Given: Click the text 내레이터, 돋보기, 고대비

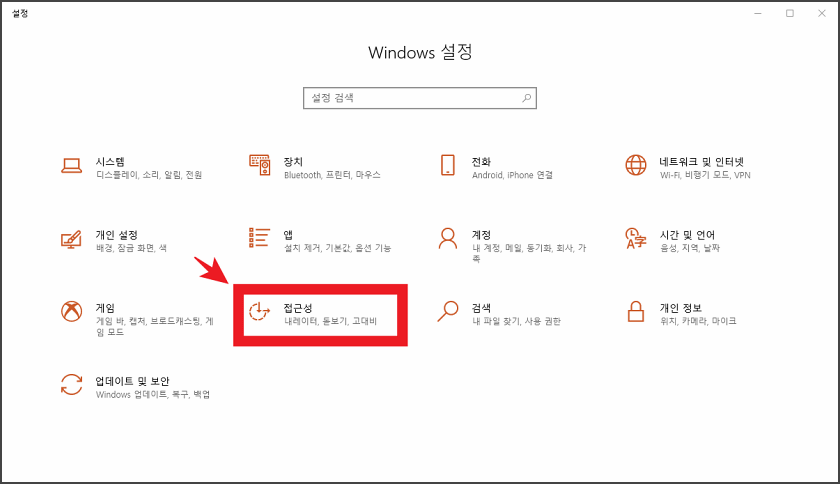Looking at the screenshot, I should (x=331, y=322).
